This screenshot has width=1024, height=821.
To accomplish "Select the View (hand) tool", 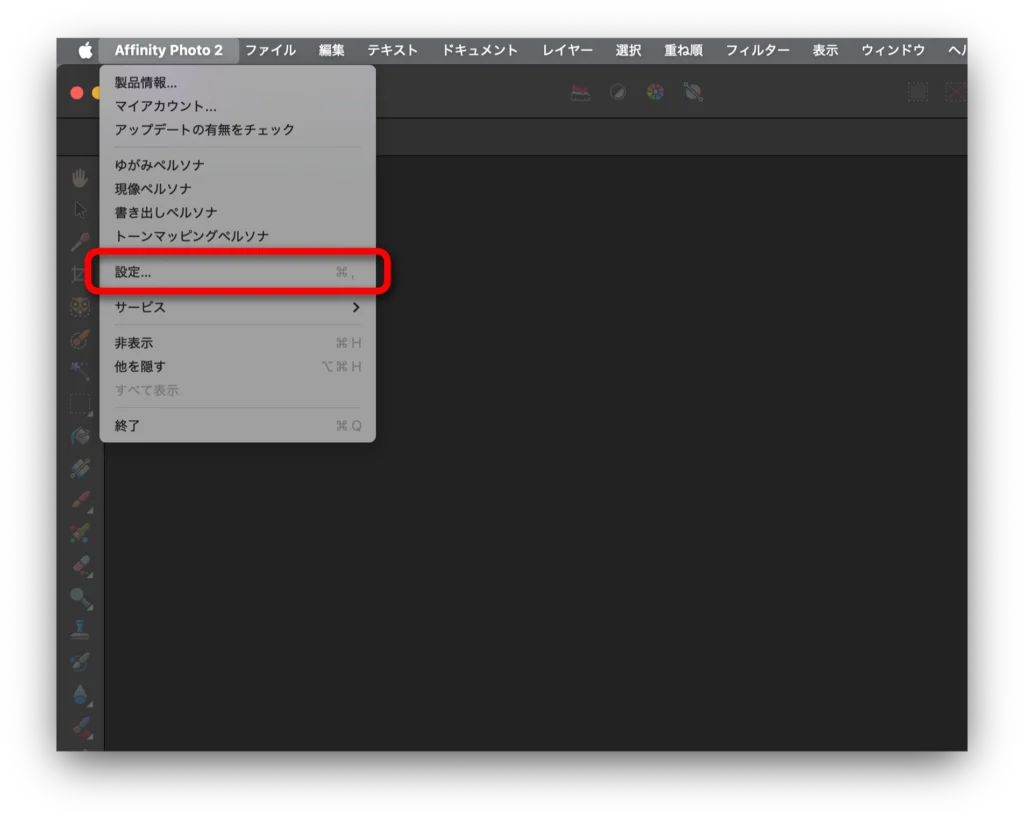I will pos(80,178).
